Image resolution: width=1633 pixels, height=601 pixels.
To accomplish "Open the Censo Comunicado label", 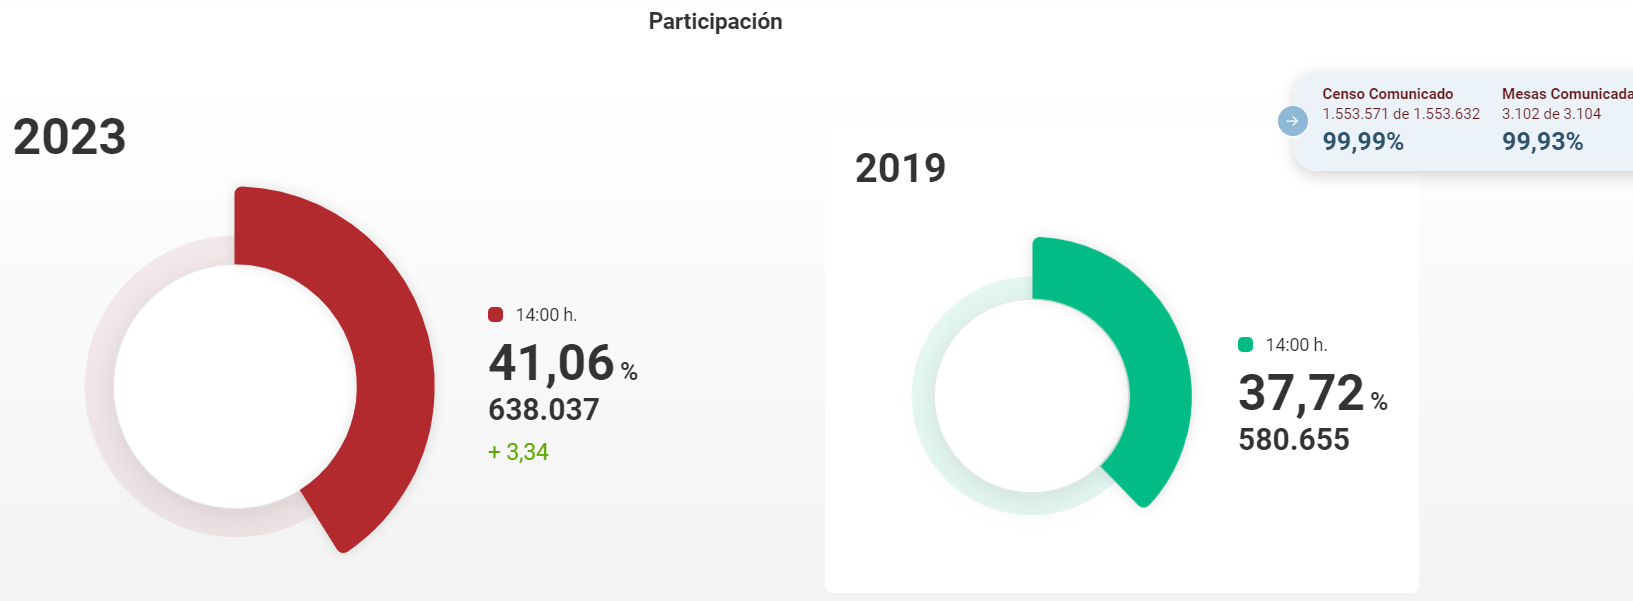I will coord(1388,94).
